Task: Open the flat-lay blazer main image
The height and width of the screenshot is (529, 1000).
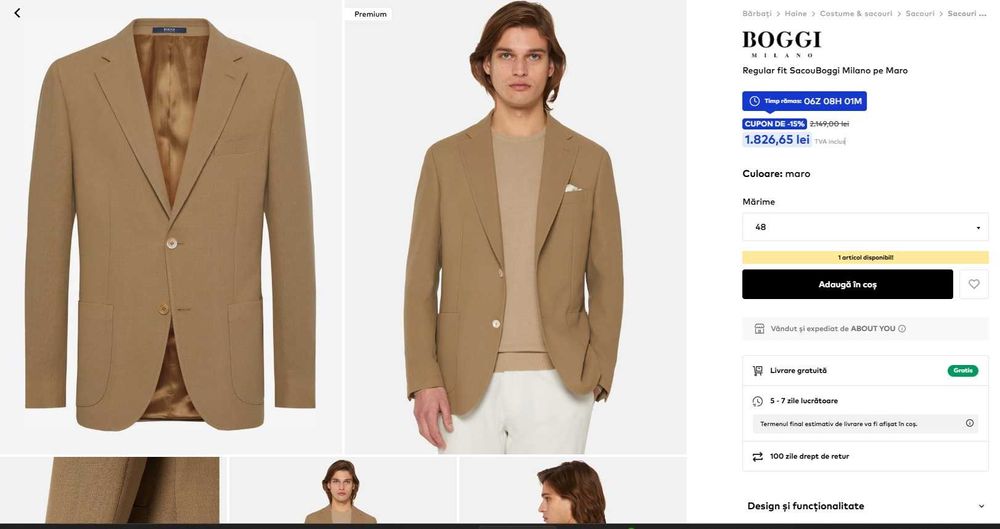Action: (x=170, y=230)
